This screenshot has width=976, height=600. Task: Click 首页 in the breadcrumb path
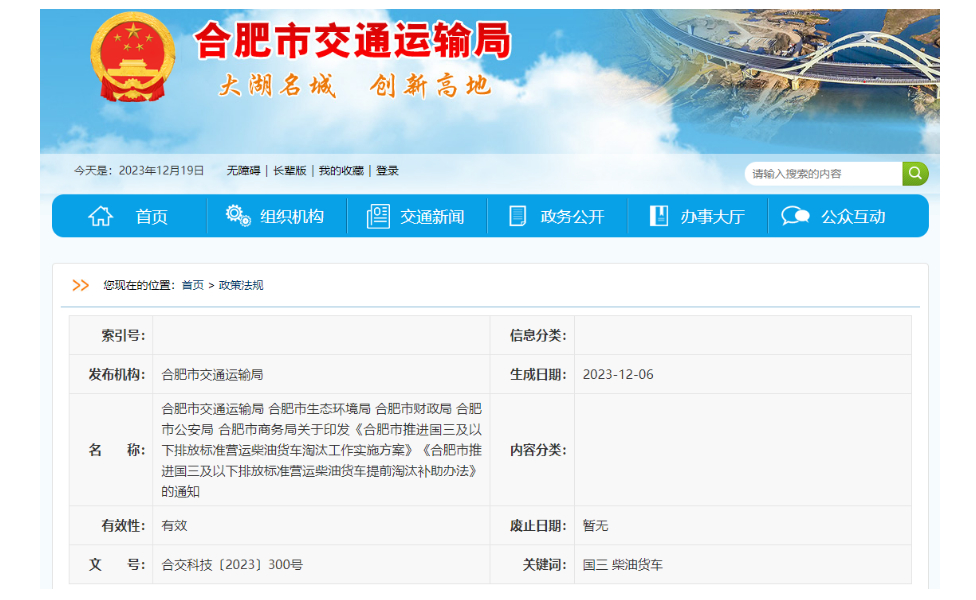[x=192, y=286]
